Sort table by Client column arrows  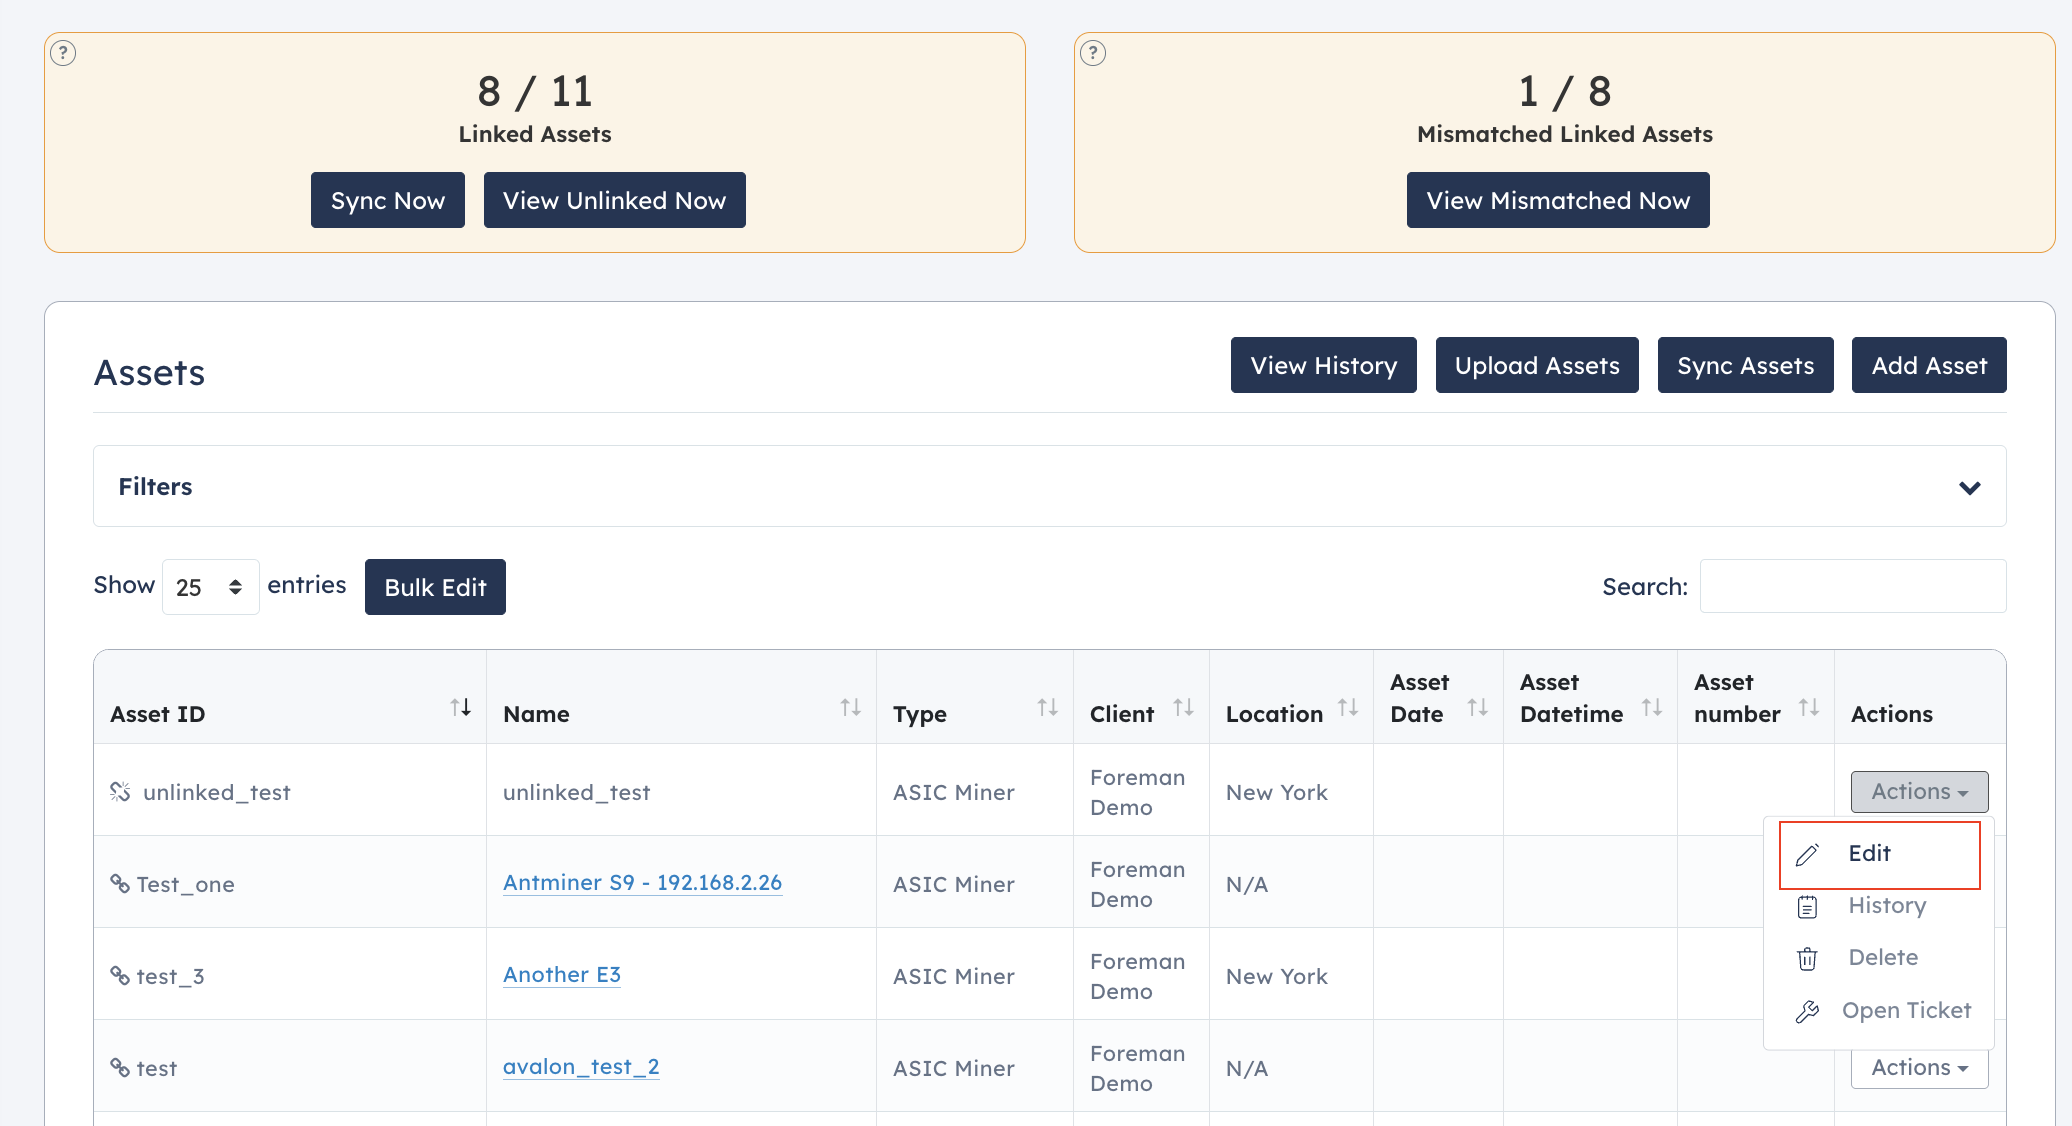point(1183,708)
